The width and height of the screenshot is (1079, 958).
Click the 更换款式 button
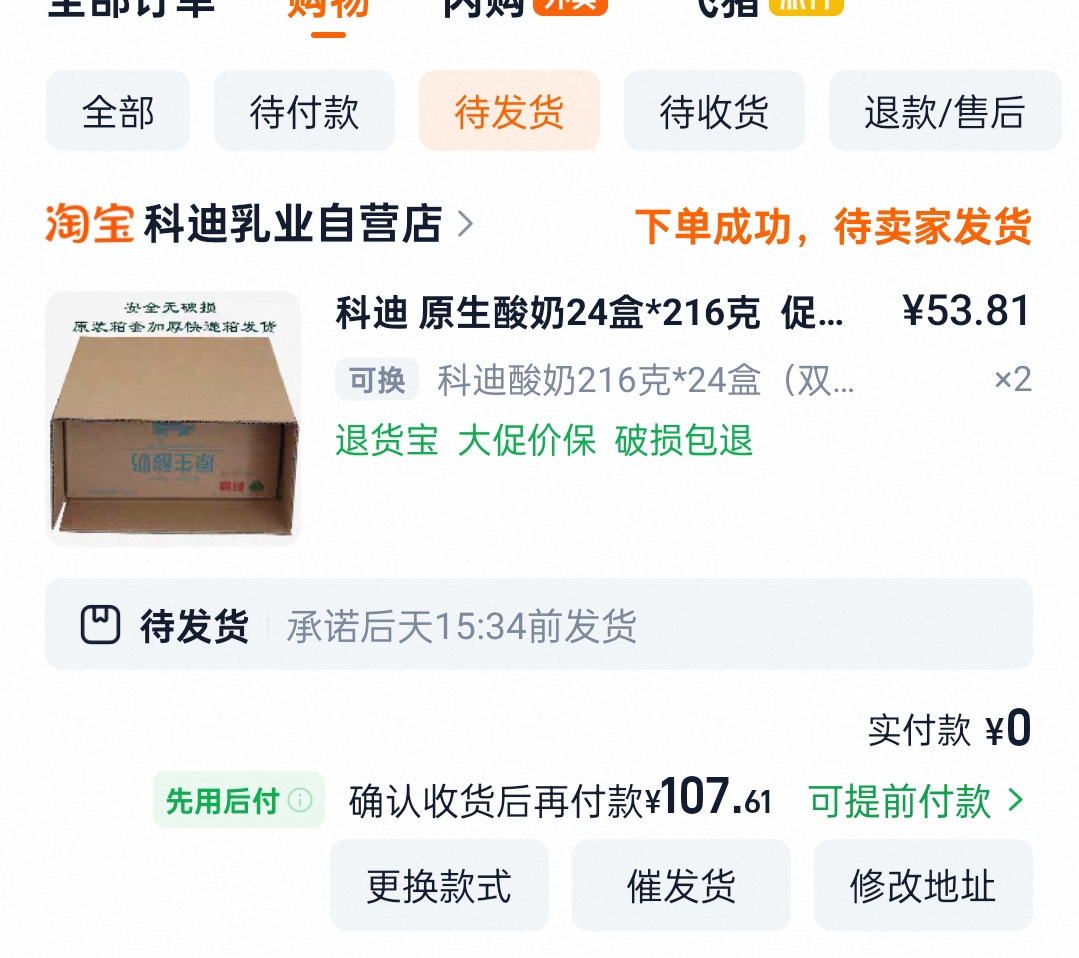tap(439, 885)
